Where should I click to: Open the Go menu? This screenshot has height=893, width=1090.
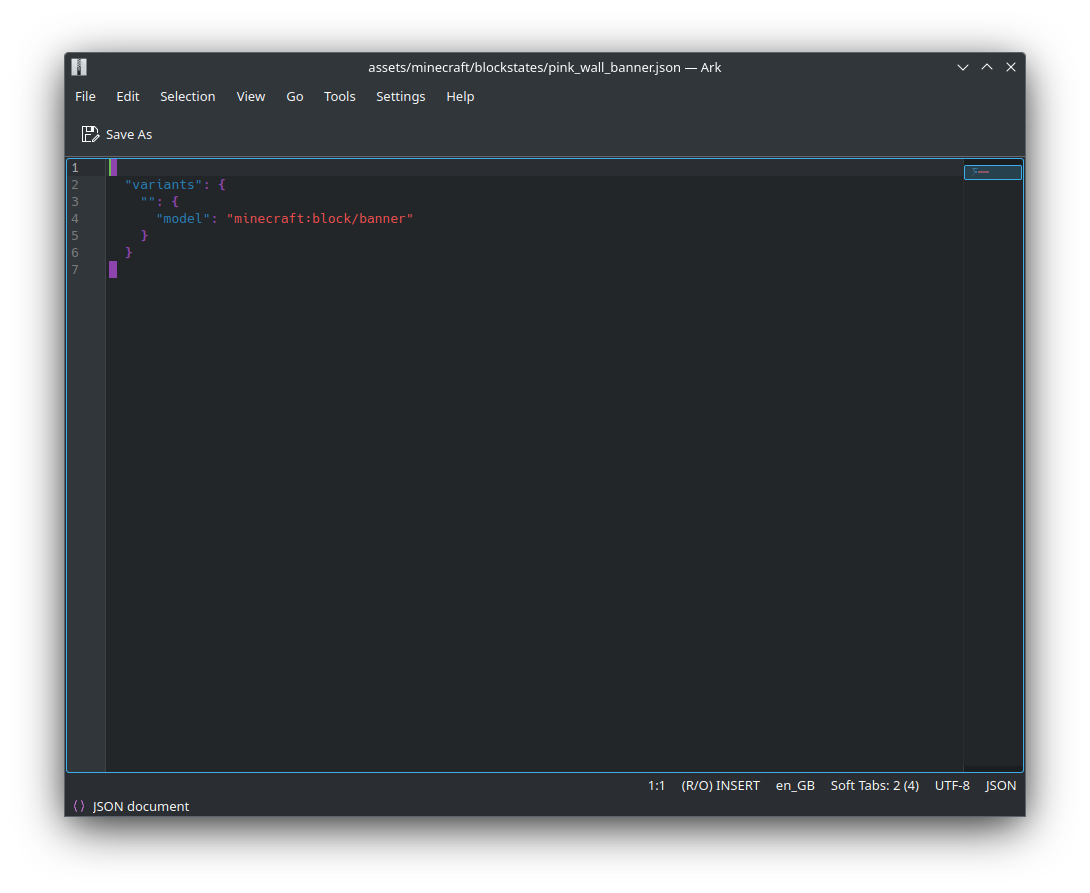(x=295, y=97)
